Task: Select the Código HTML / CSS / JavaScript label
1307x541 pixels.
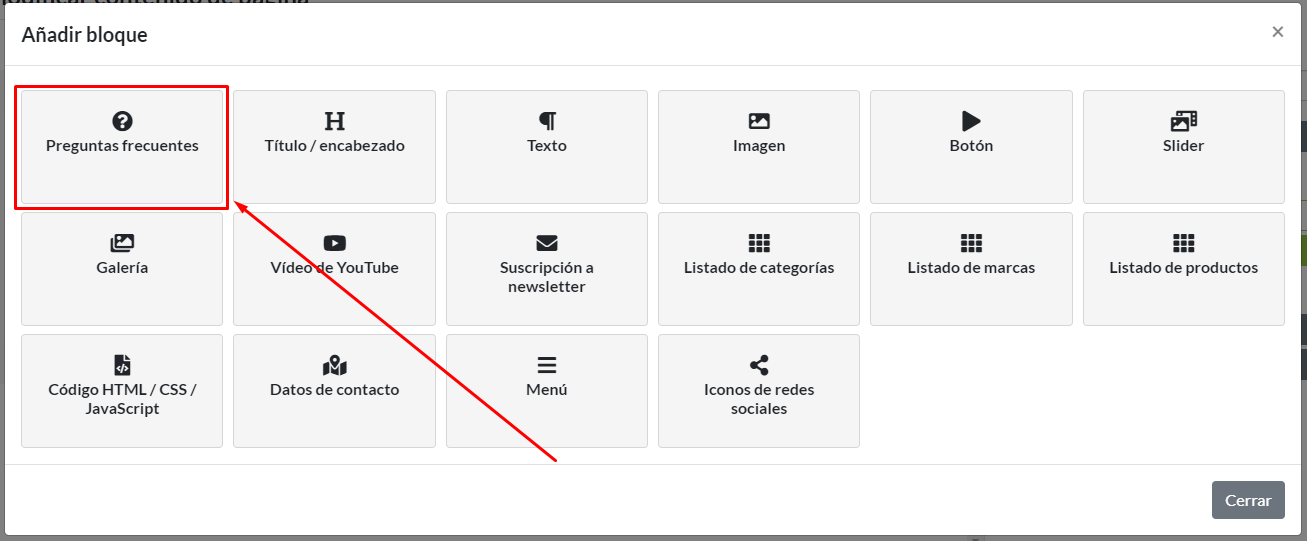Action: pyautogui.click(x=122, y=399)
